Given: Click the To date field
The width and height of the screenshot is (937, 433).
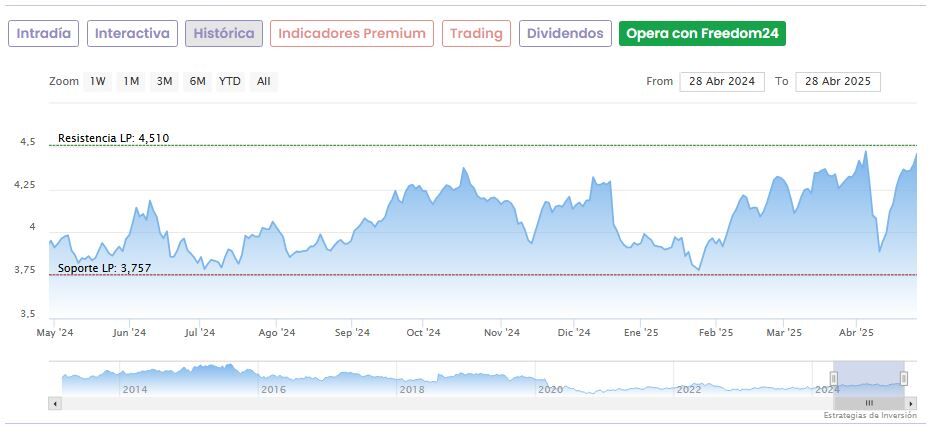Looking at the screenshot, I should point(838,82).
